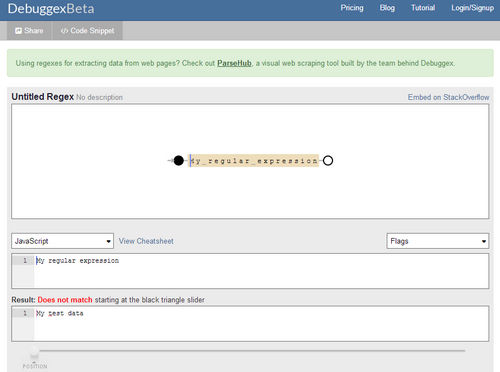Click Embed on StackOverflow link
The height and width of the screenshot is (372, 500).
[448, 97]
